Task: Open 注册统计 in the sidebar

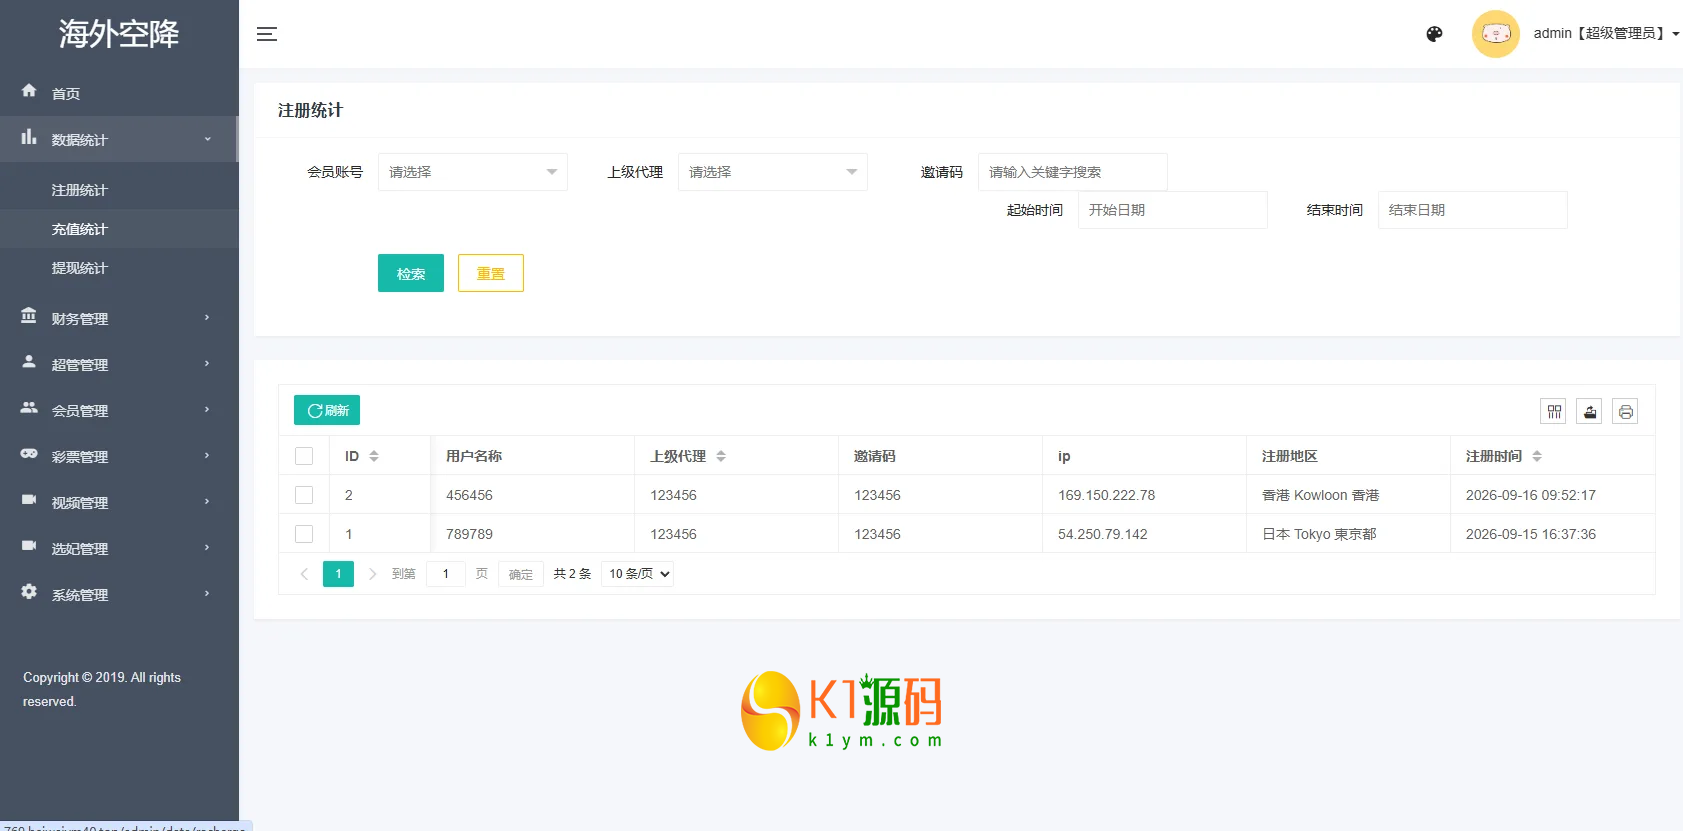Action: click(x=80, y=190)
